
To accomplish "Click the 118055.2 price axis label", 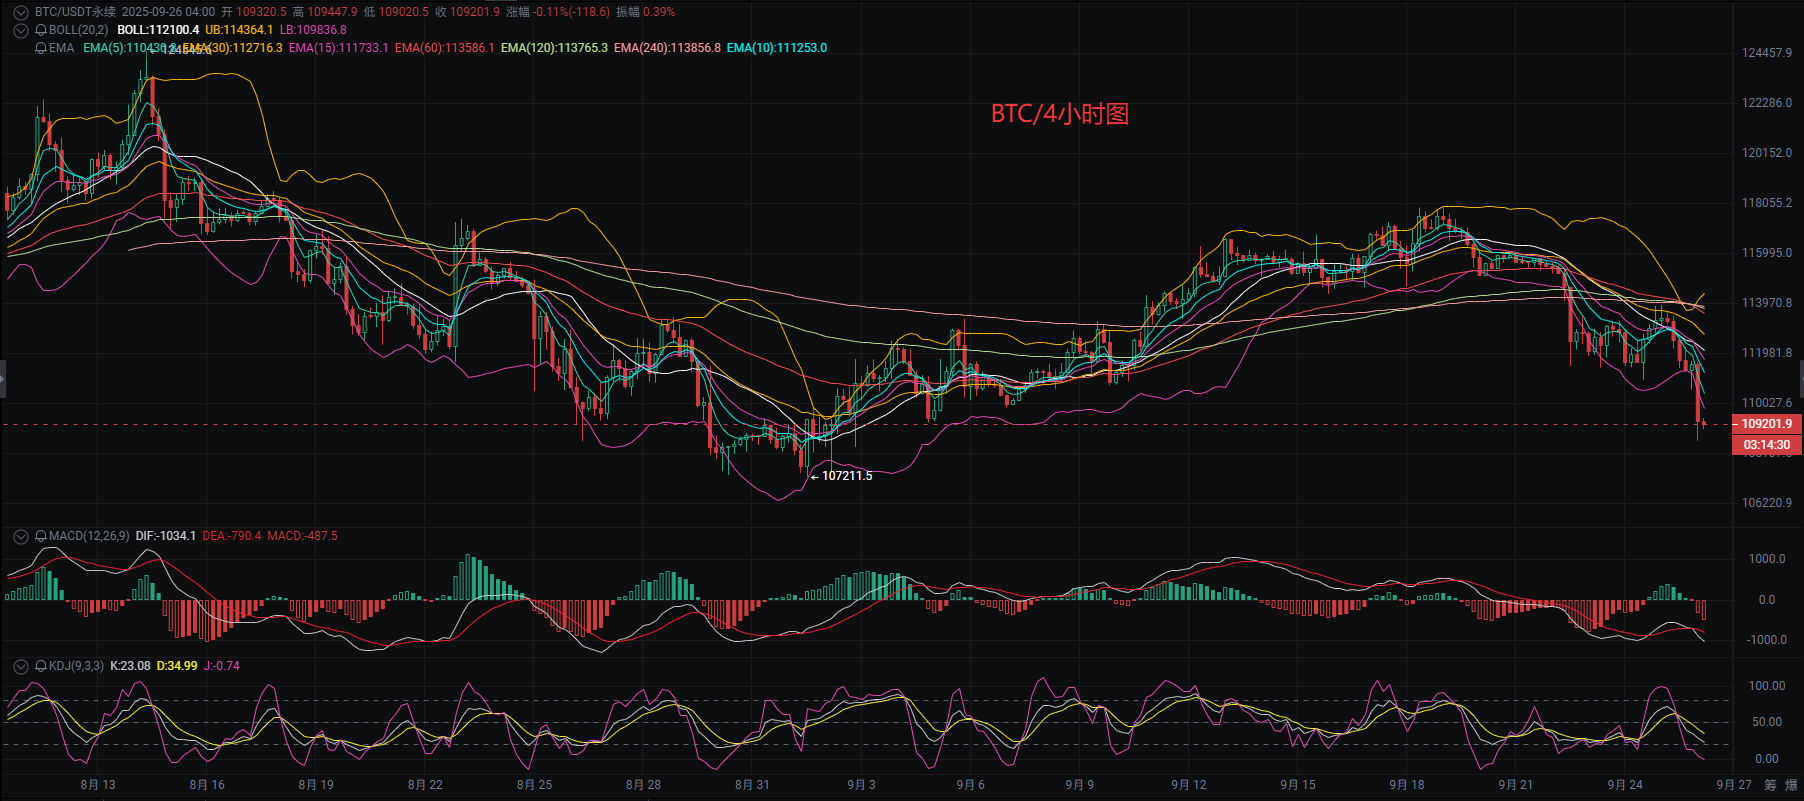I will [1767, 203].
